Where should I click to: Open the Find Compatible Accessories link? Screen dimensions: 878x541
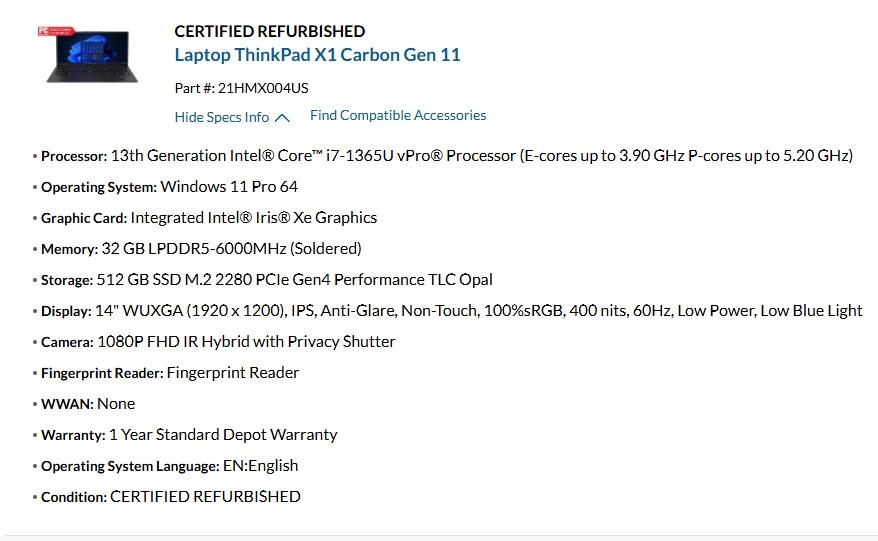click(x=398, y=115)
